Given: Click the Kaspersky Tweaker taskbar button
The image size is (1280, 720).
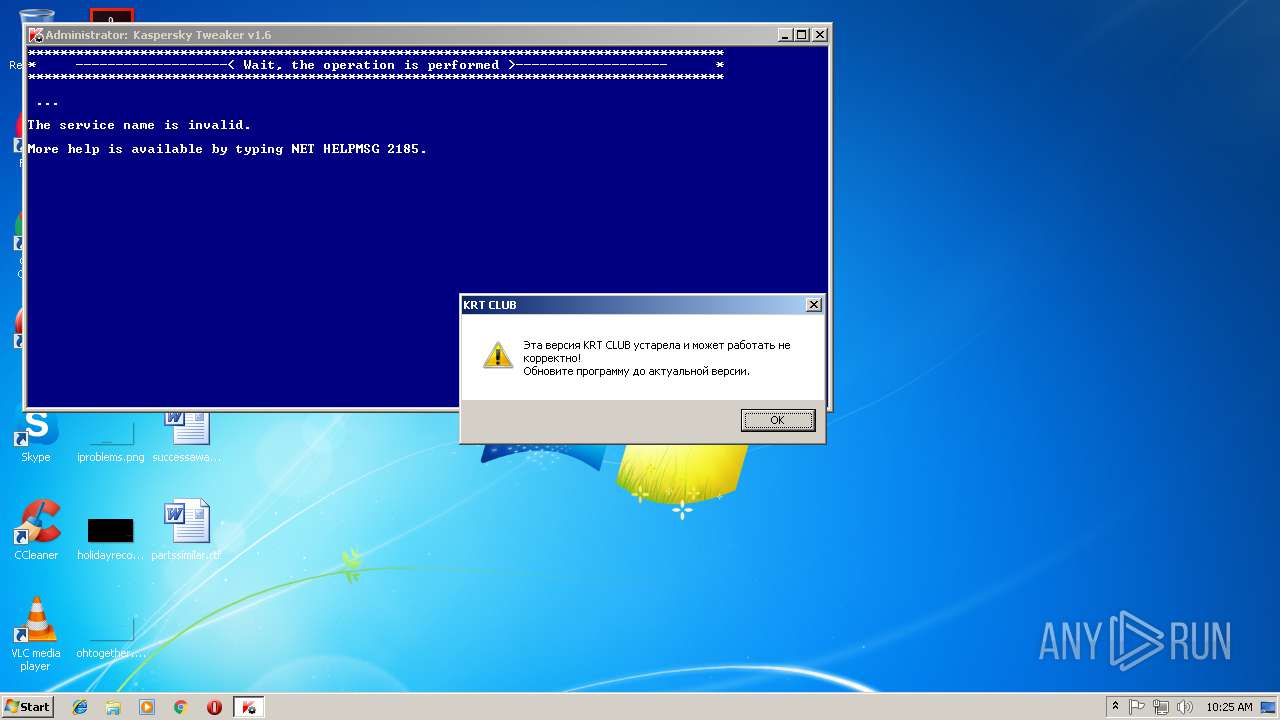Looking at the screenshot, I should (x=248, y=707).
